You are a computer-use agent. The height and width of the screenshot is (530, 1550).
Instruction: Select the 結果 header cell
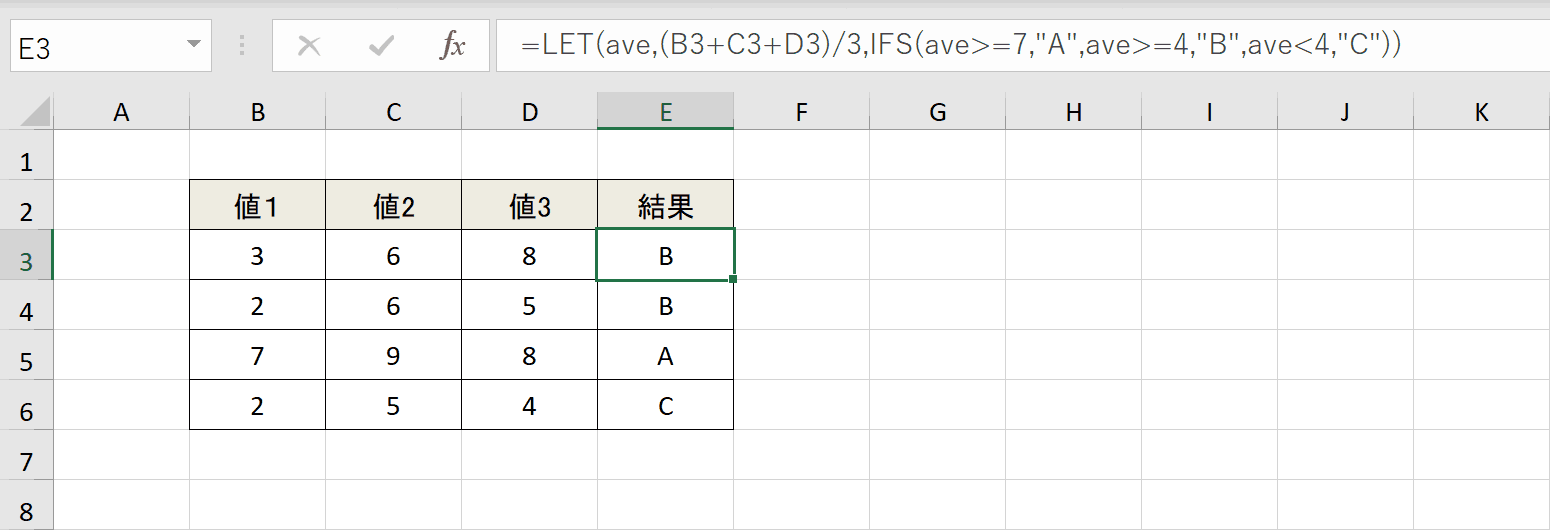[x=665, y=205]
